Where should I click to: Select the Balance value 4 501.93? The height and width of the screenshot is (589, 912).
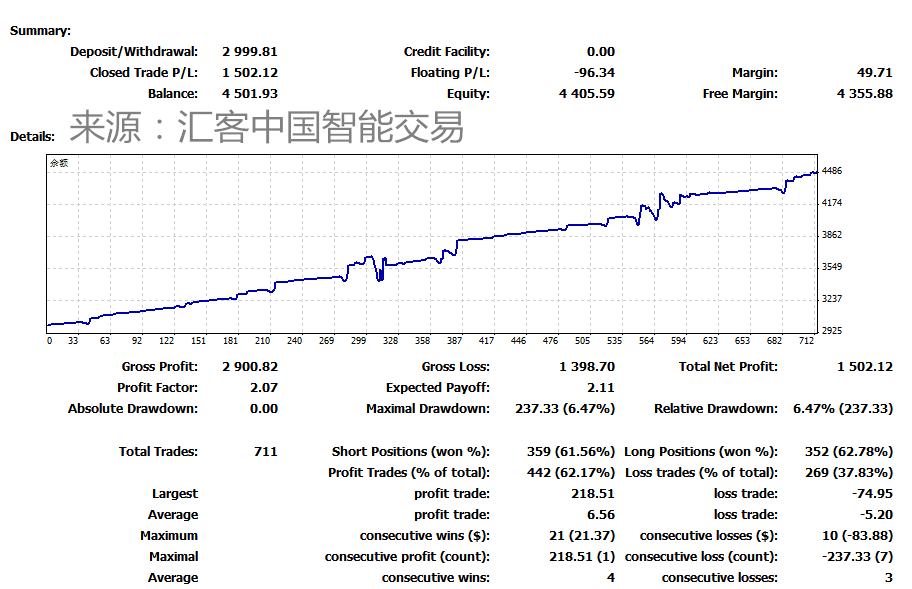pos(250,94)
